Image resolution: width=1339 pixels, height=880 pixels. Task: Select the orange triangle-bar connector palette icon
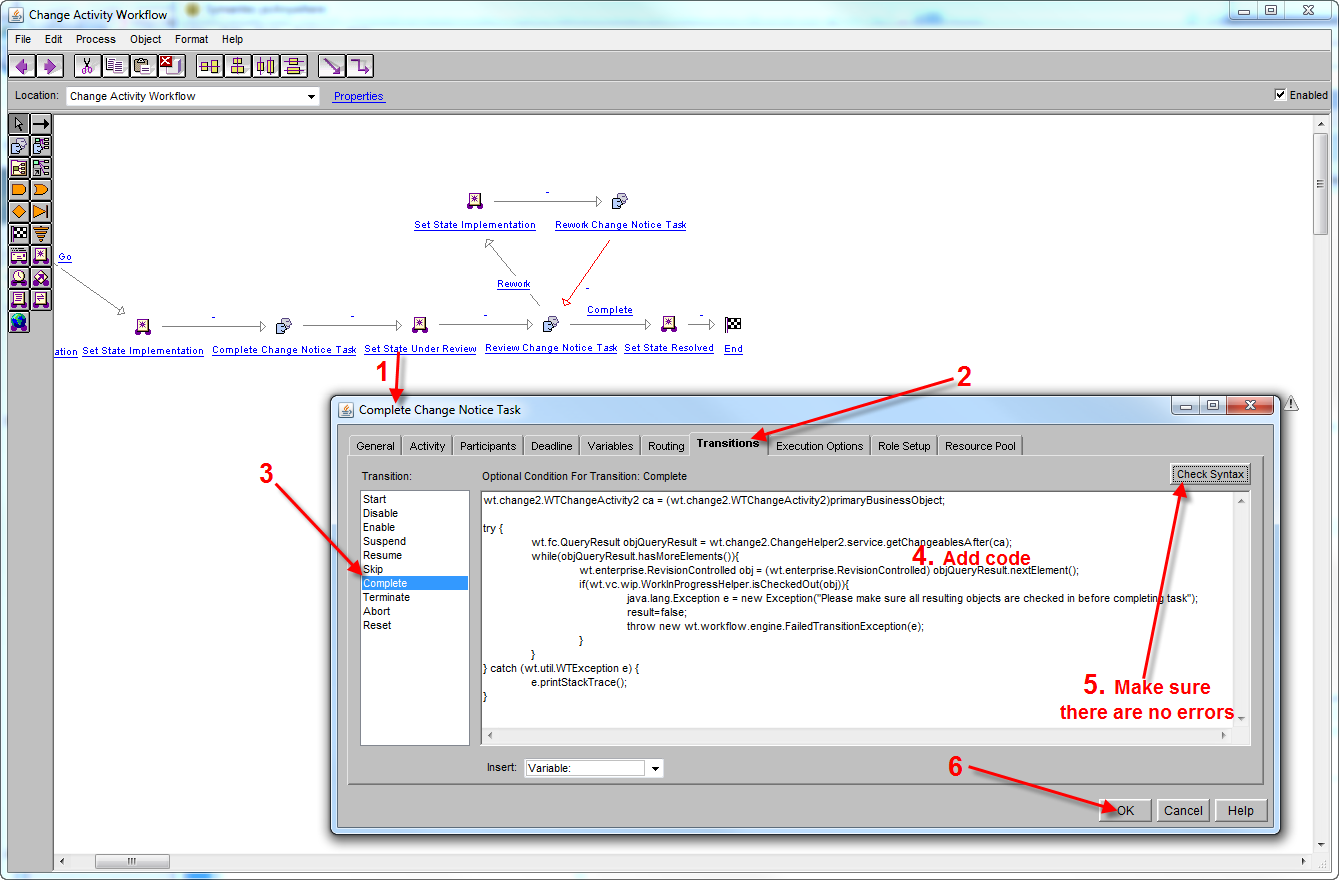[x=41, y=212]
